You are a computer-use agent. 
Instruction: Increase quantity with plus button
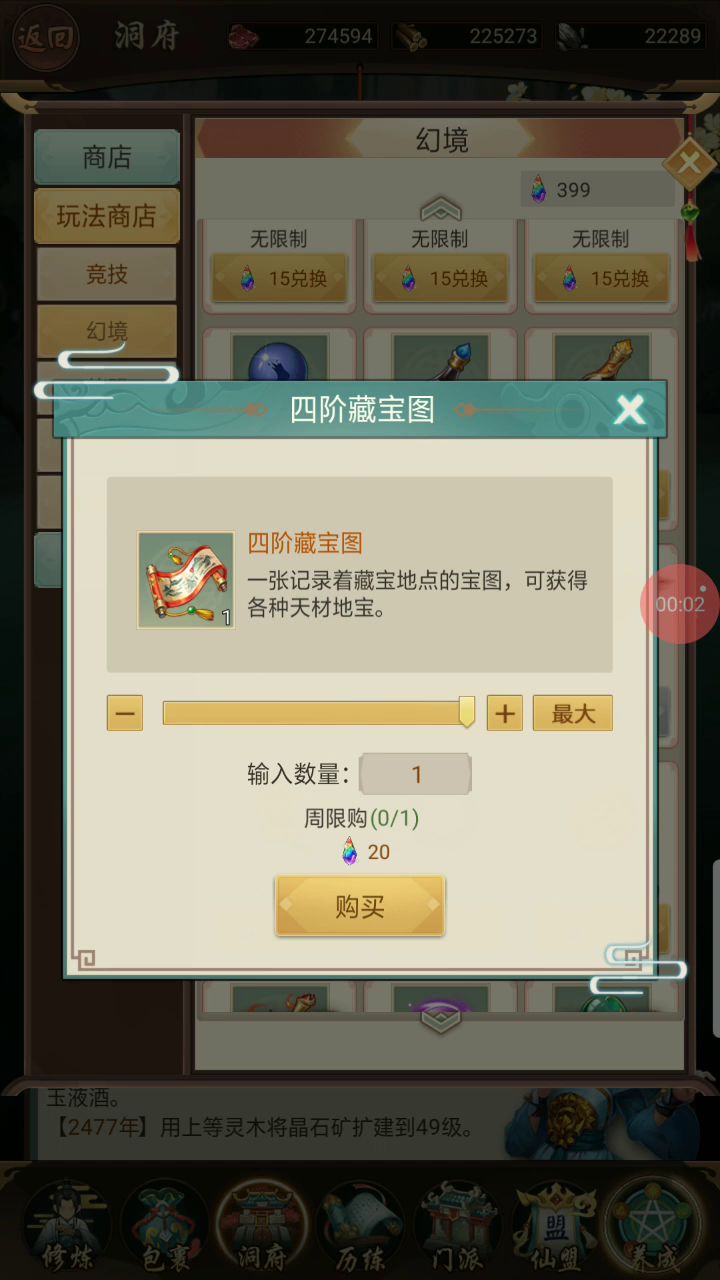[505, 713]
